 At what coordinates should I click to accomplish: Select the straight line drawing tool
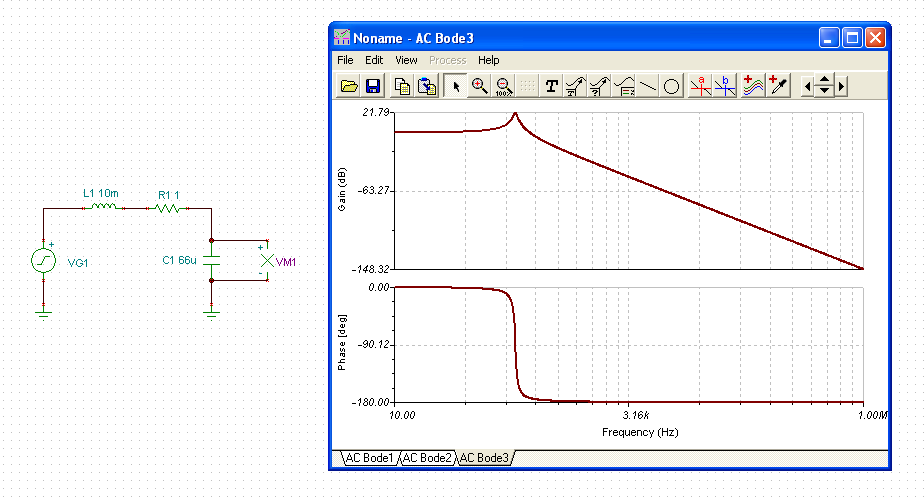648,87
